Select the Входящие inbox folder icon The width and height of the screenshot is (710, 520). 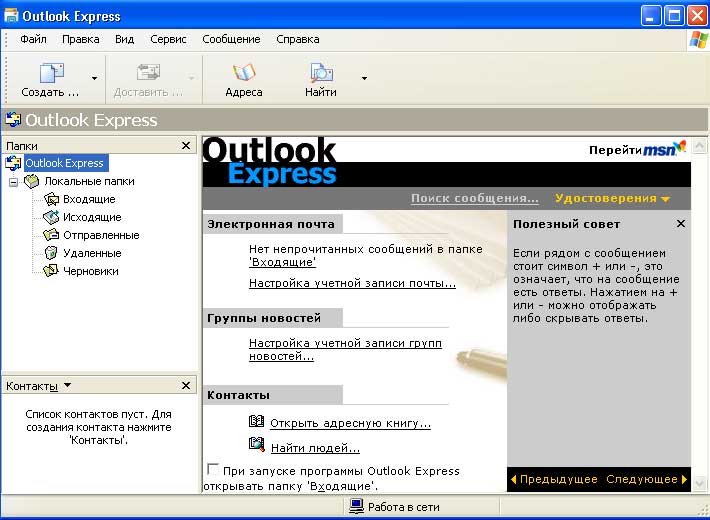click(x=52, y=199)
